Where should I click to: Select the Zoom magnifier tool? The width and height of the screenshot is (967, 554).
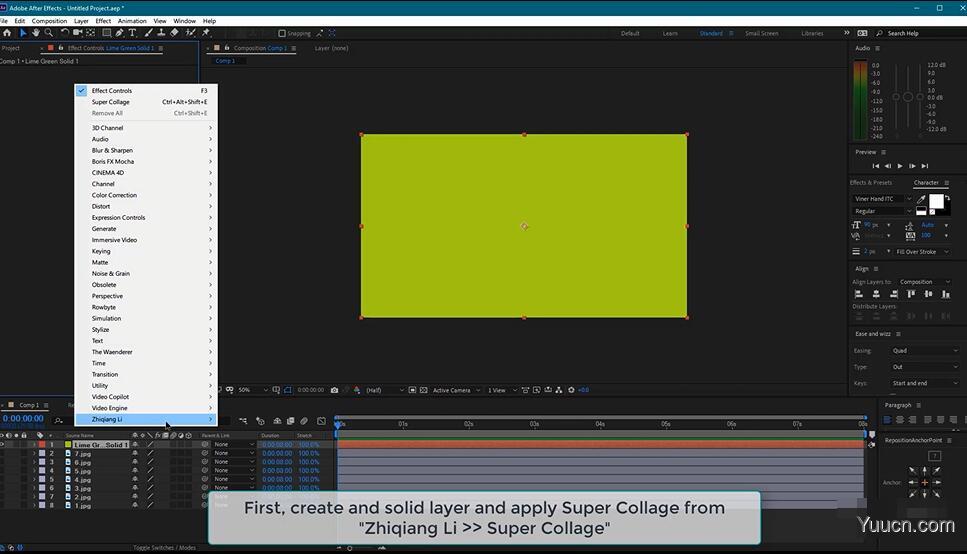pyautogui.click(x=48, y=33)
